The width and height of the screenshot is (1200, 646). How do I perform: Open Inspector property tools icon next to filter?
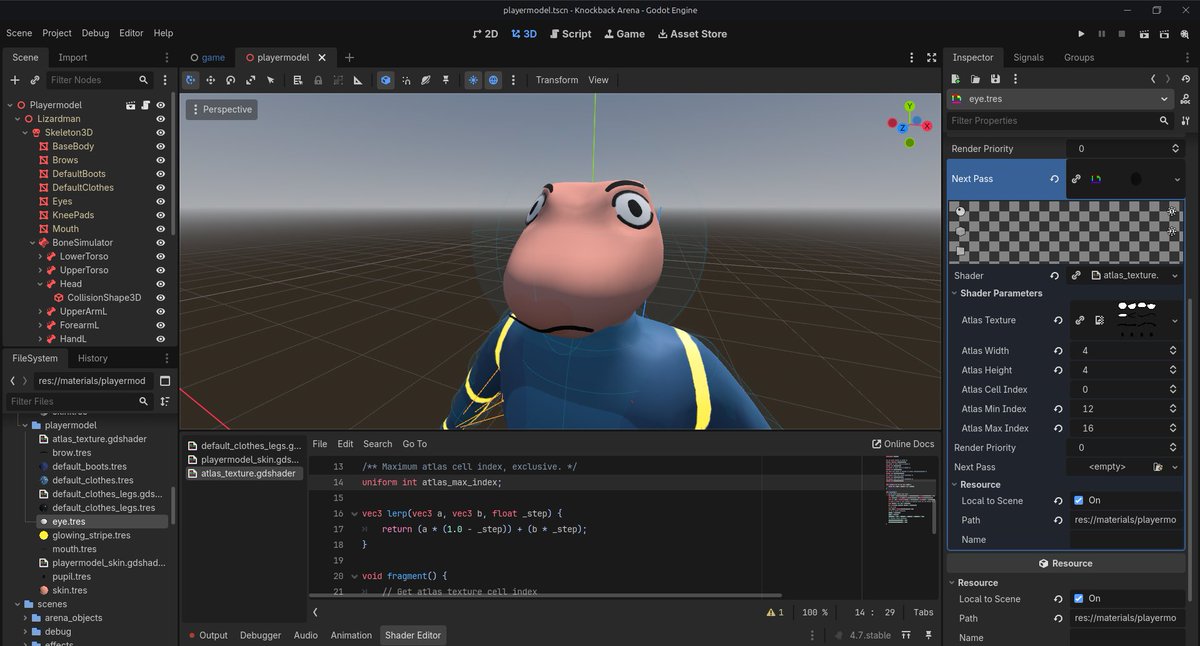pyautogui.click(x=1187, y=120)
